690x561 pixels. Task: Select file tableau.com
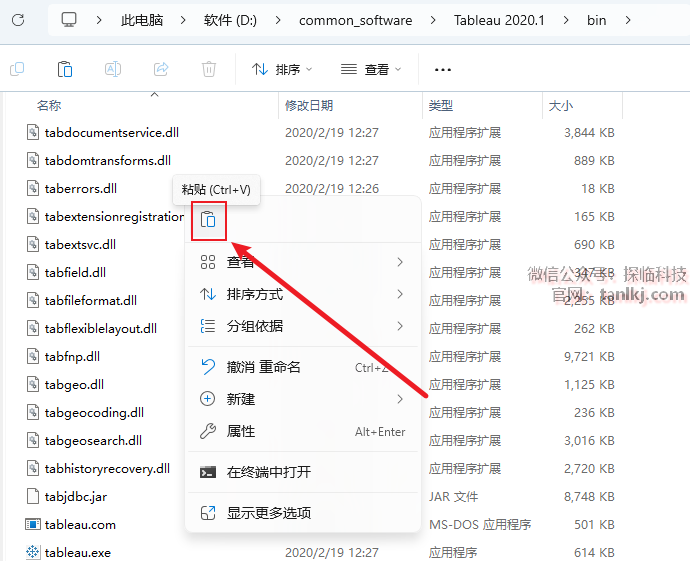click(x=80, y=524)
